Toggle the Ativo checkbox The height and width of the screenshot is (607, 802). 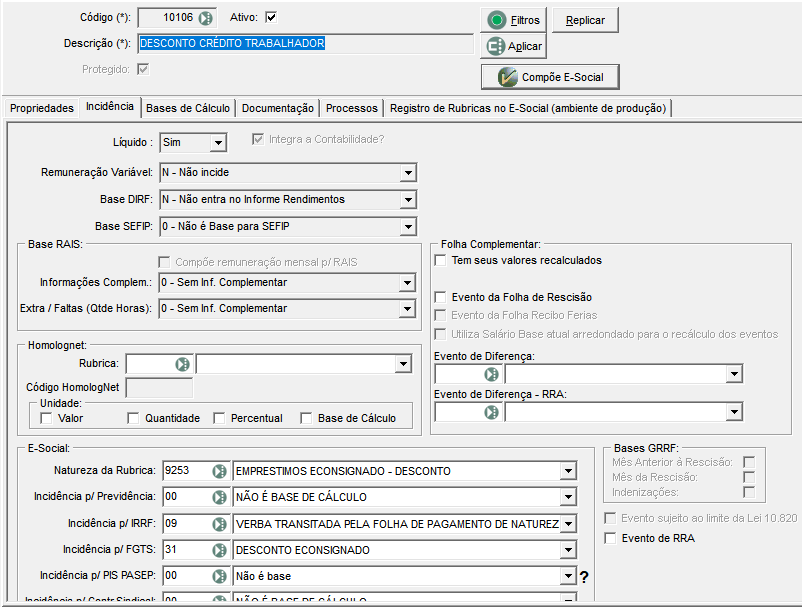[x=271, y=17]
